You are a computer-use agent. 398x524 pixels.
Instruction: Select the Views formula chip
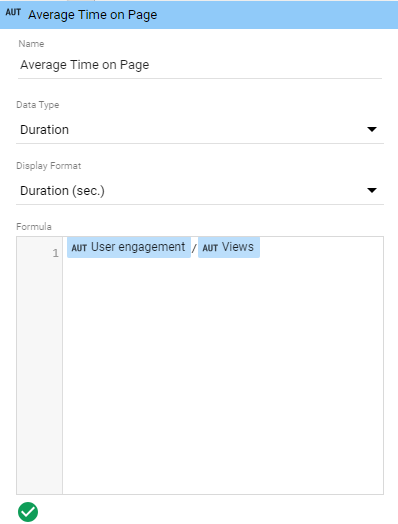pos(229,247)
